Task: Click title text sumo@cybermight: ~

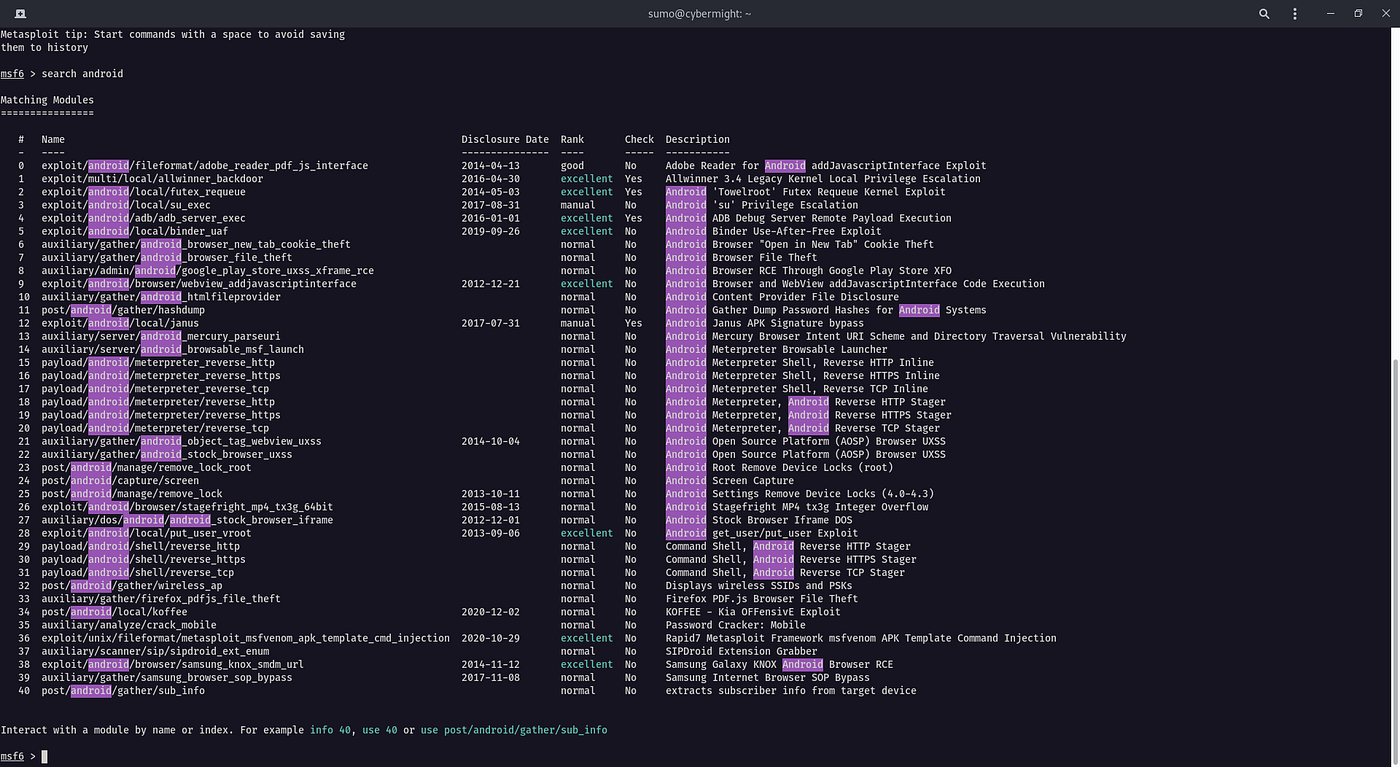Action: pos(700,14)
